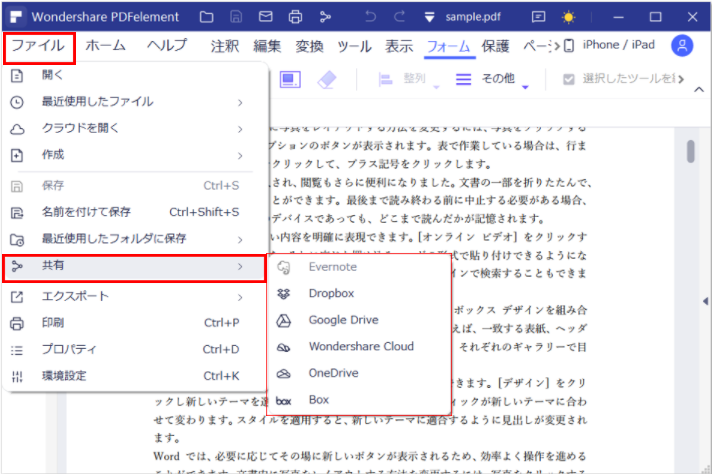This screenshot has height=474, width=712.
Task: Expand more ribbon tabs chevron
Action: [x=555, y=46]
